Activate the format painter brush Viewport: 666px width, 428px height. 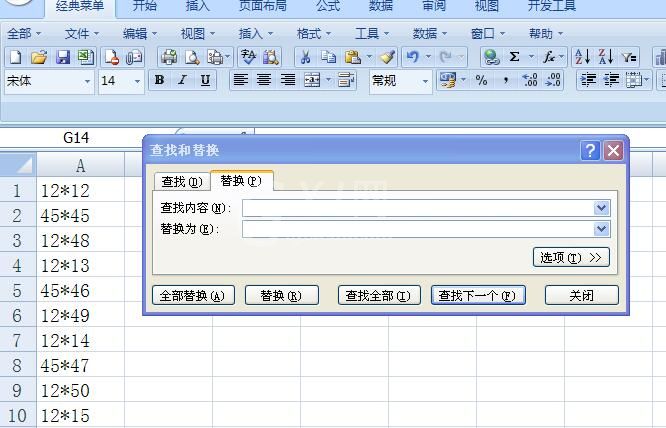pos(387,57)
